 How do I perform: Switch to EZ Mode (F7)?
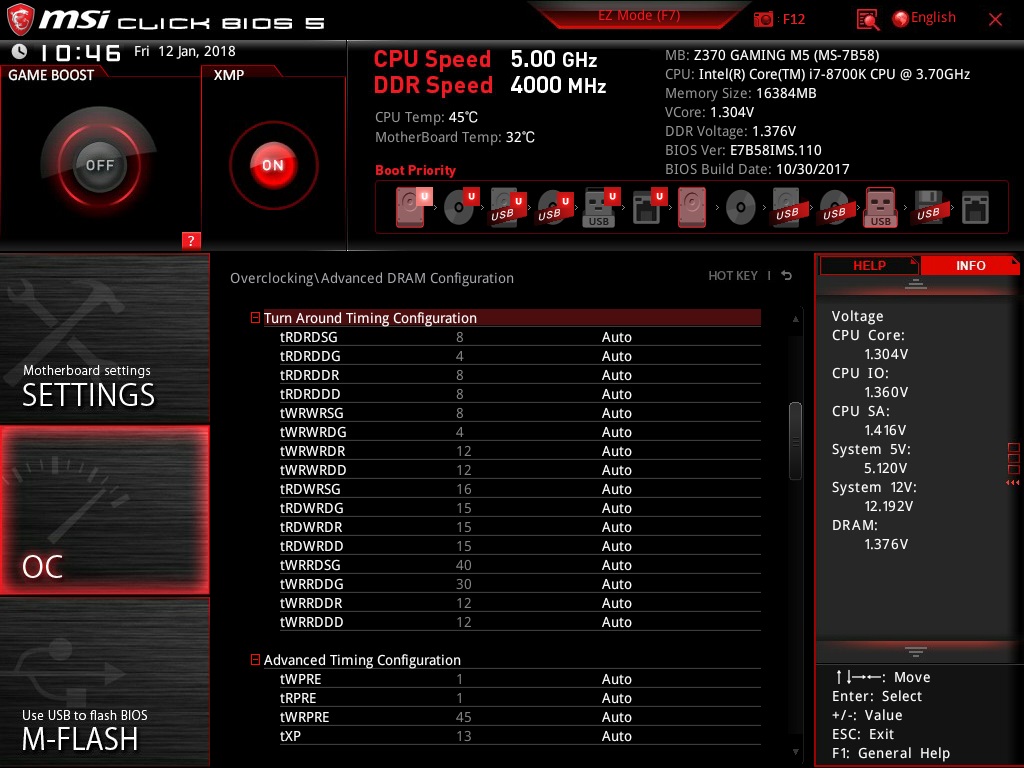pos(639,15)
